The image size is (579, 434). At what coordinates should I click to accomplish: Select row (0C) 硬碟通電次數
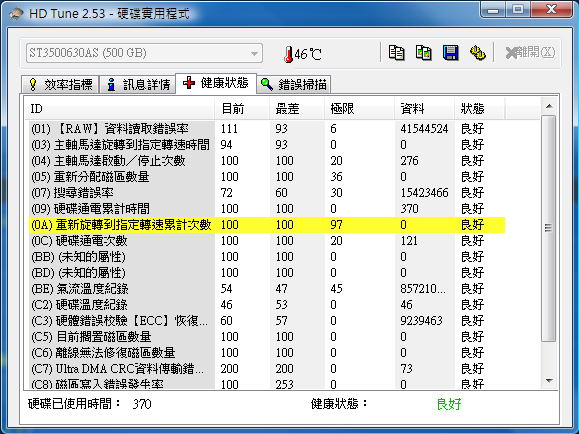[267, 240]
